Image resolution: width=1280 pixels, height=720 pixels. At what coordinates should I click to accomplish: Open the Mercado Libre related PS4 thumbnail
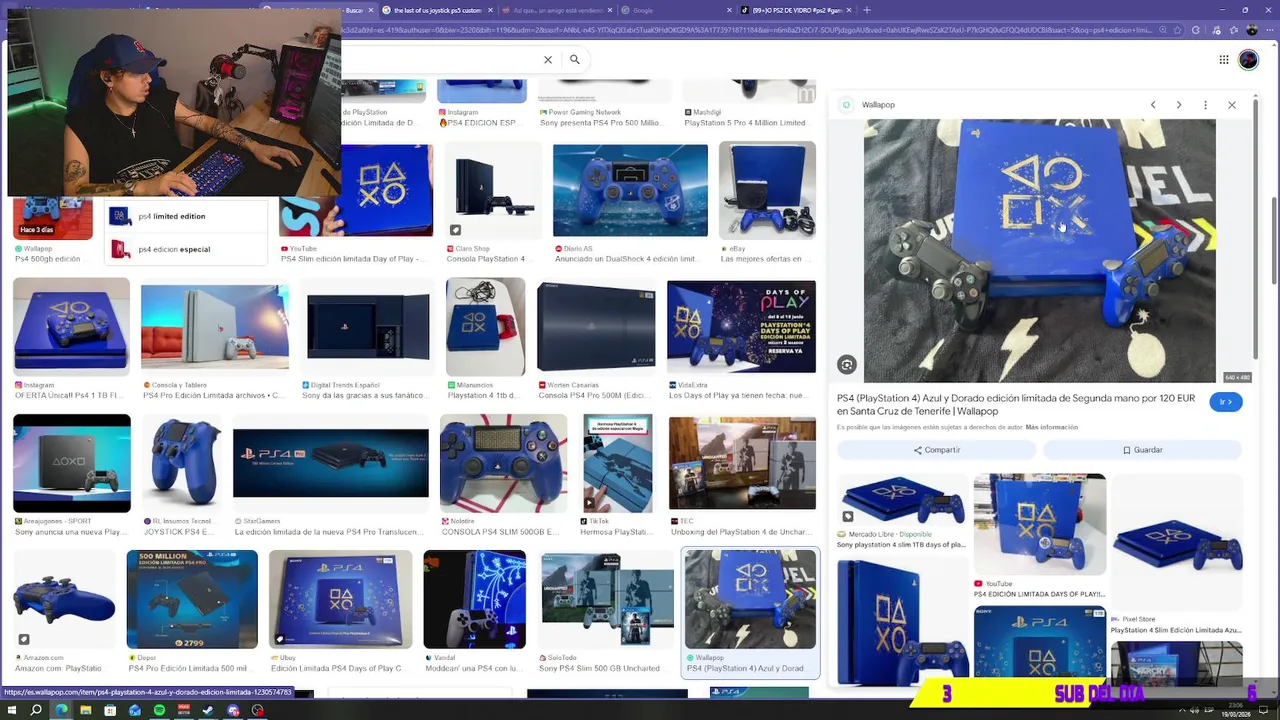click(902, 500)
